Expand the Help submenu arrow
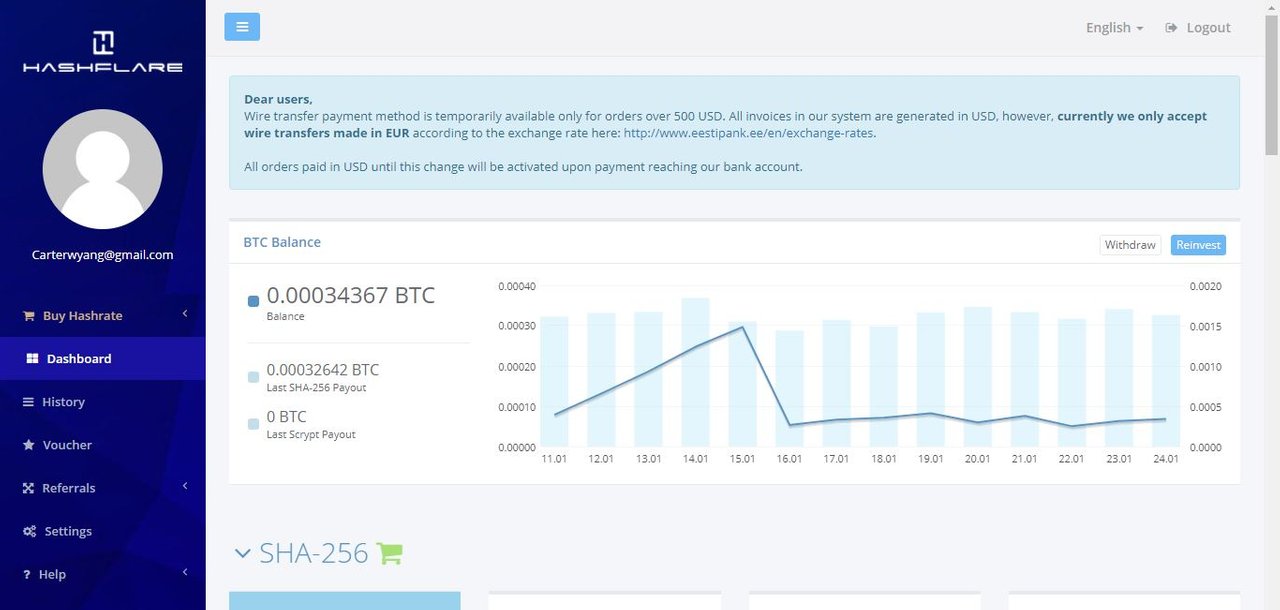 pos(185,572)
